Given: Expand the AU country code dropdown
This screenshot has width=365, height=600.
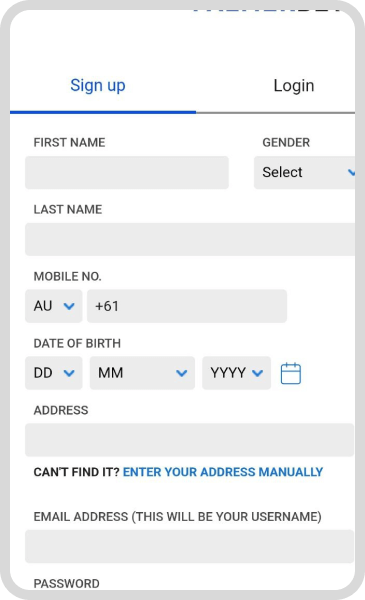Looking at the screenshot, I should tap(54, 306).
